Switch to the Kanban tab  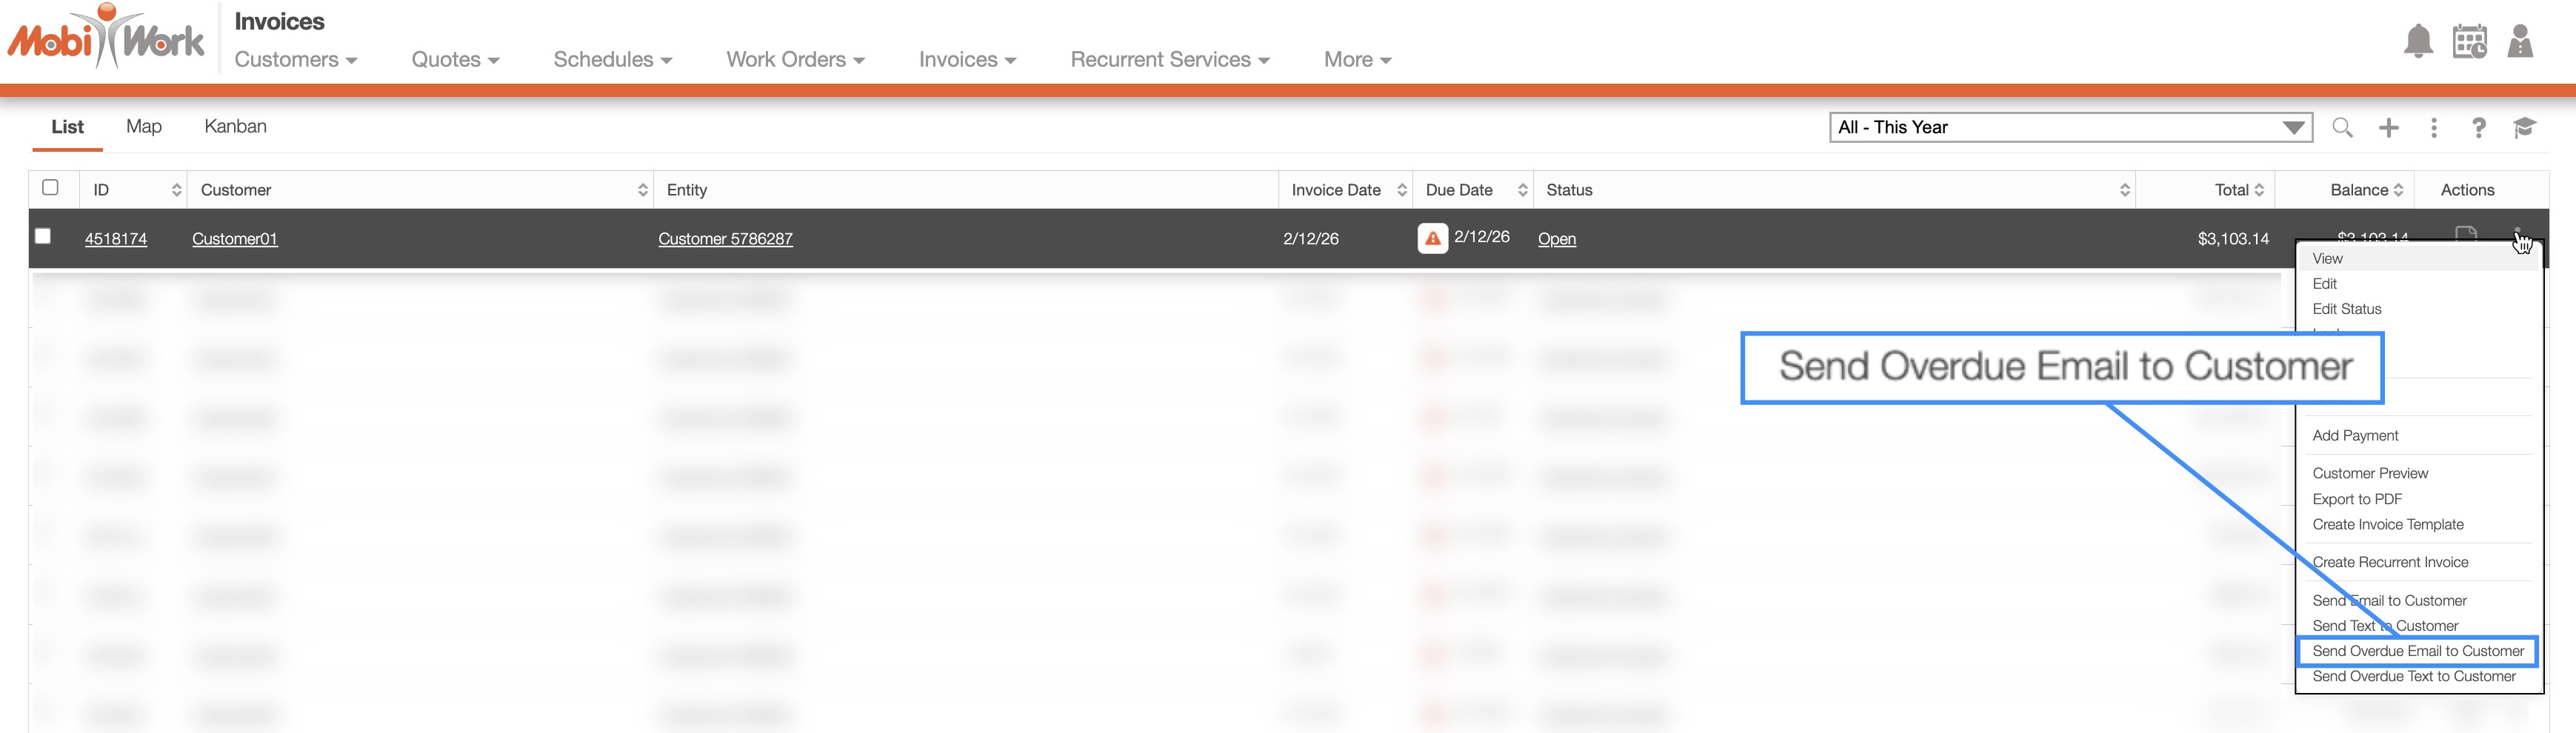[235, 127]
